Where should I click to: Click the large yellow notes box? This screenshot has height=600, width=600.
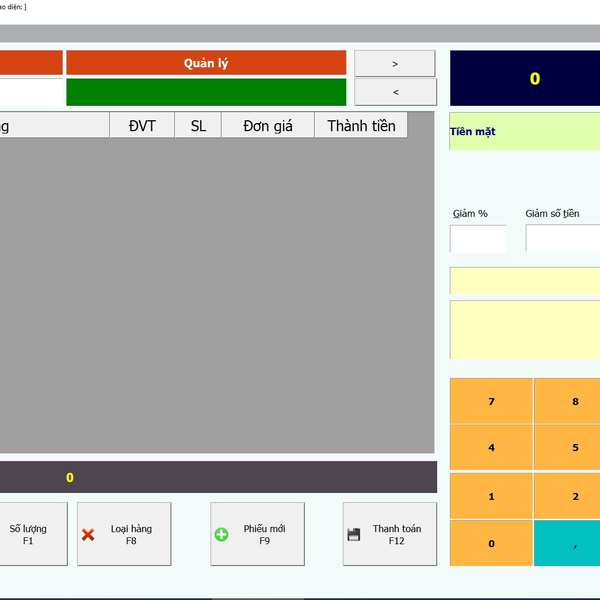pyautogui.click(x=525, y=330)
